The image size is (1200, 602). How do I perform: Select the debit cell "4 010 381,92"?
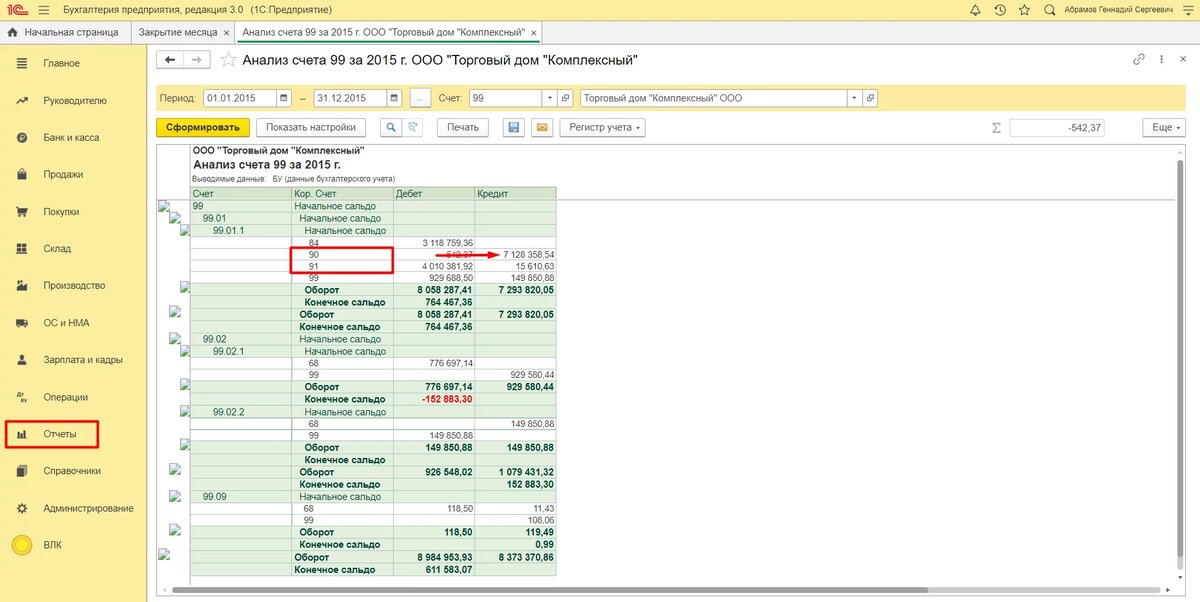click(434, 267)
